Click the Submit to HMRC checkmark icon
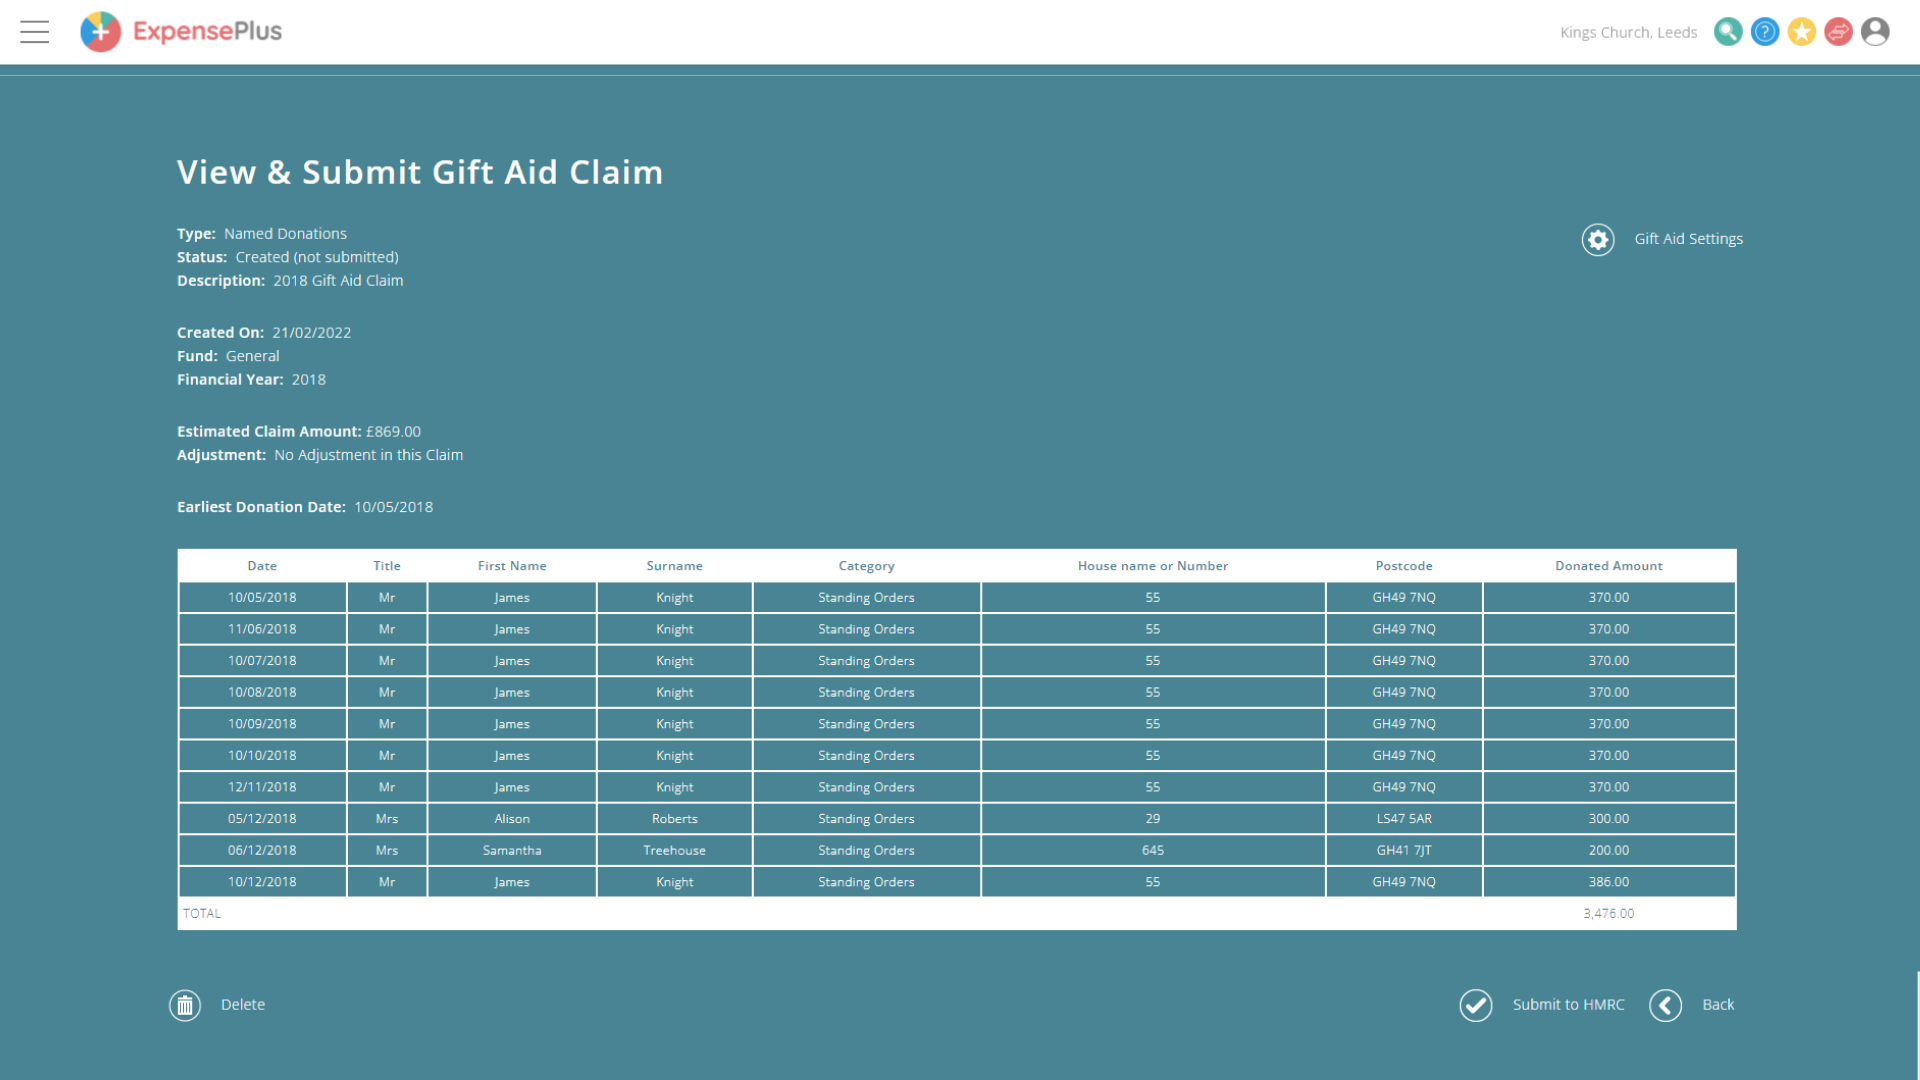Image resolution: width=1920 pixels, height=1080 pixels. (1476, 1005)
